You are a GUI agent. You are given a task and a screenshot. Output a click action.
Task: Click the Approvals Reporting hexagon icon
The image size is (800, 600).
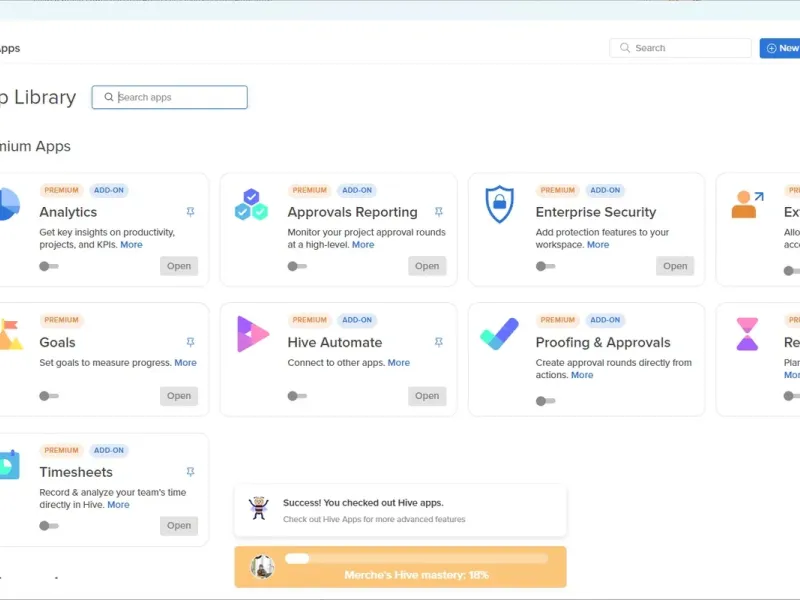tap(251, 204)
